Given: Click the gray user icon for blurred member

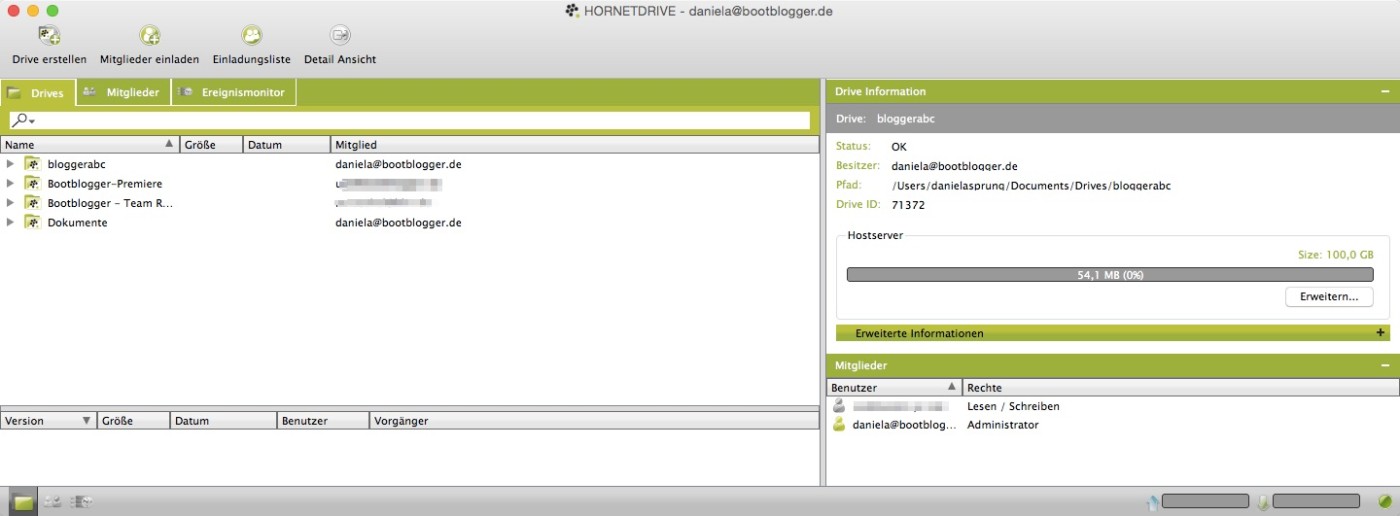Looking at the screenshot, I should (839, 406).
